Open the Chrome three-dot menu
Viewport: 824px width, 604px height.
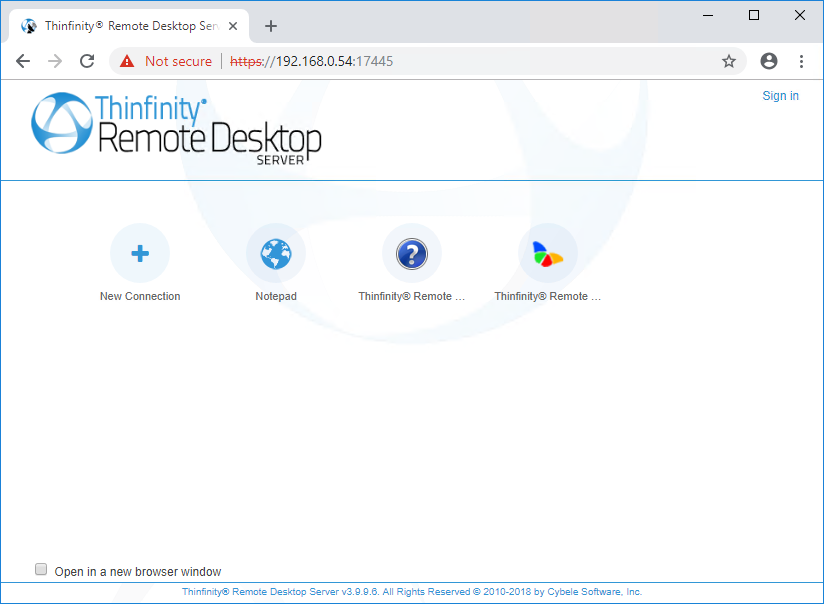801,61
